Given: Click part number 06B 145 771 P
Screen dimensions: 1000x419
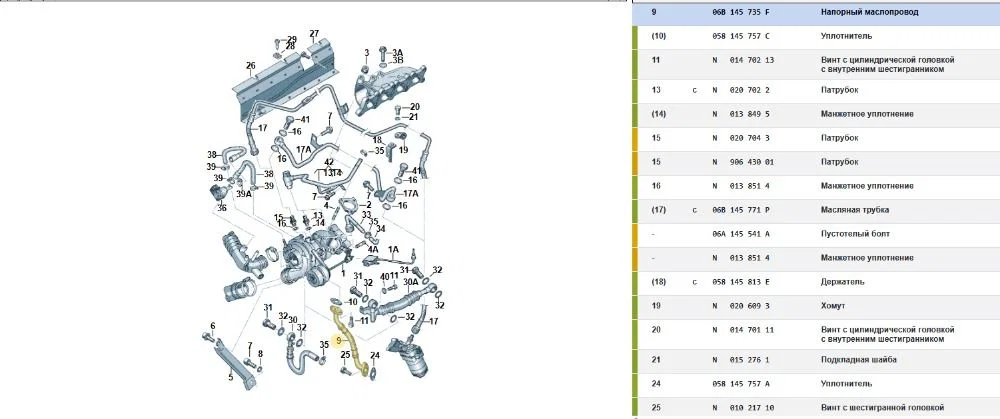Looking at the screenshot, I should (x=742, y=210).
